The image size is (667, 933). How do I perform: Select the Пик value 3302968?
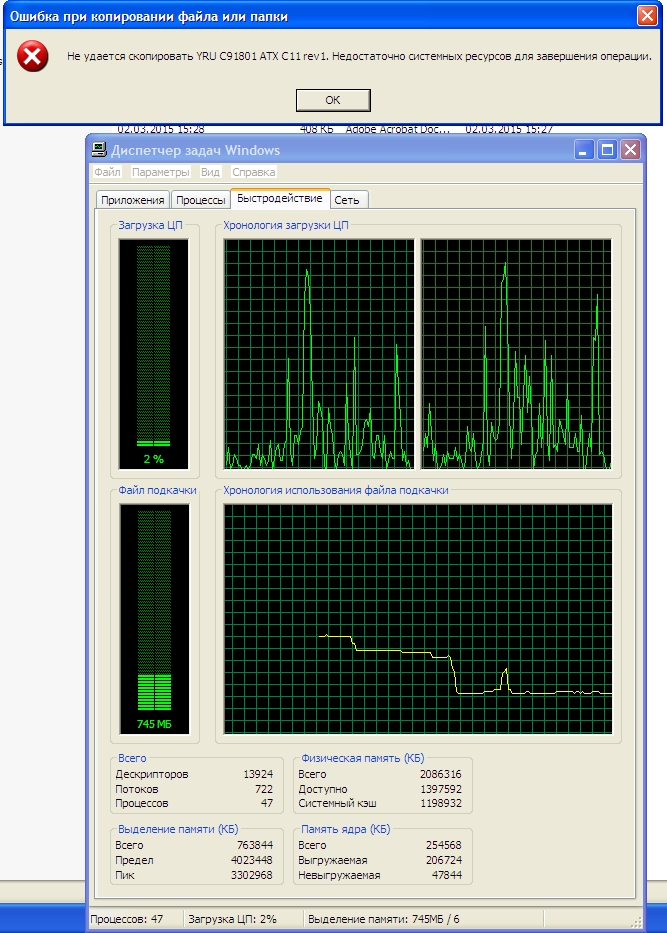click(x=252, y=875)
